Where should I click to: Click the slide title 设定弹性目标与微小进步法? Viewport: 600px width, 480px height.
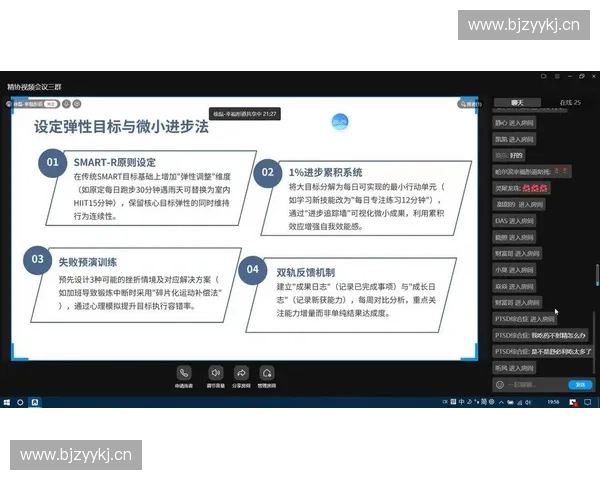[121, 127]
